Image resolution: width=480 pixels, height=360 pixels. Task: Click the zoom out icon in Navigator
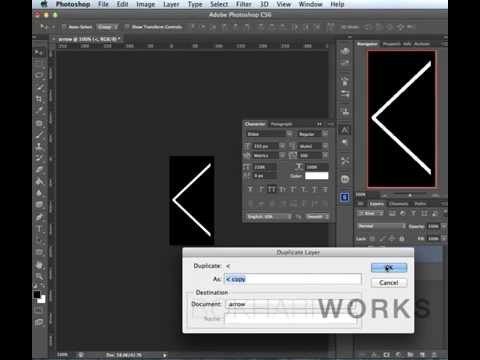pyautogui.click(x=384, y=196)
